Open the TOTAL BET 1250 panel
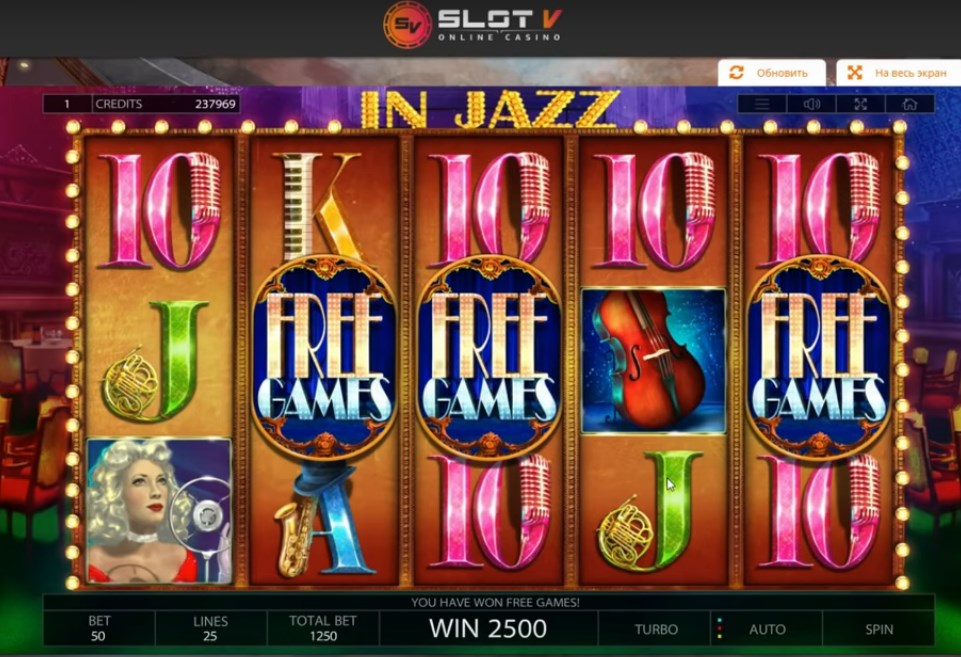This screenshot has width=961, height=657. pyautogui.click(x=323, y=628)
